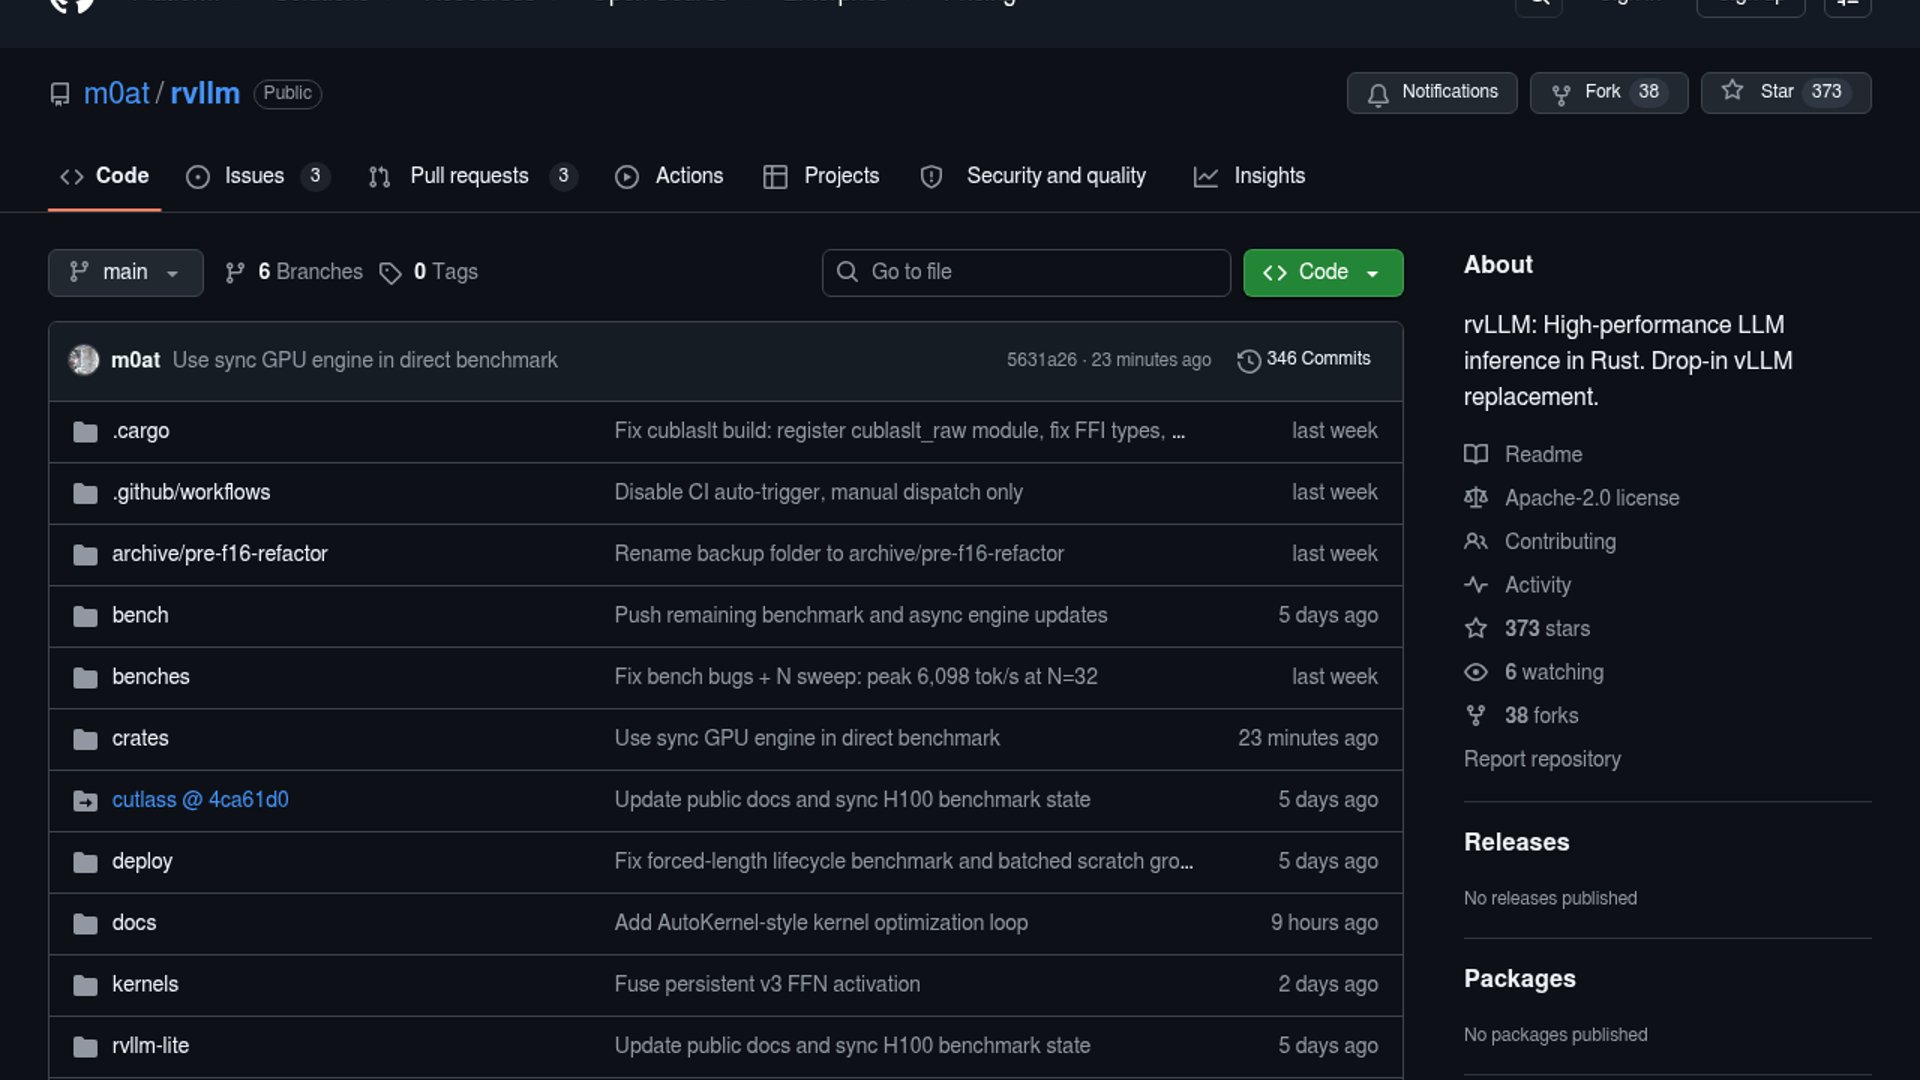Expand truncated .cargo commit message ellipsis
Image resolution: width=1920 pixels, height=1080 pixels.
(x=1178, y=431)
